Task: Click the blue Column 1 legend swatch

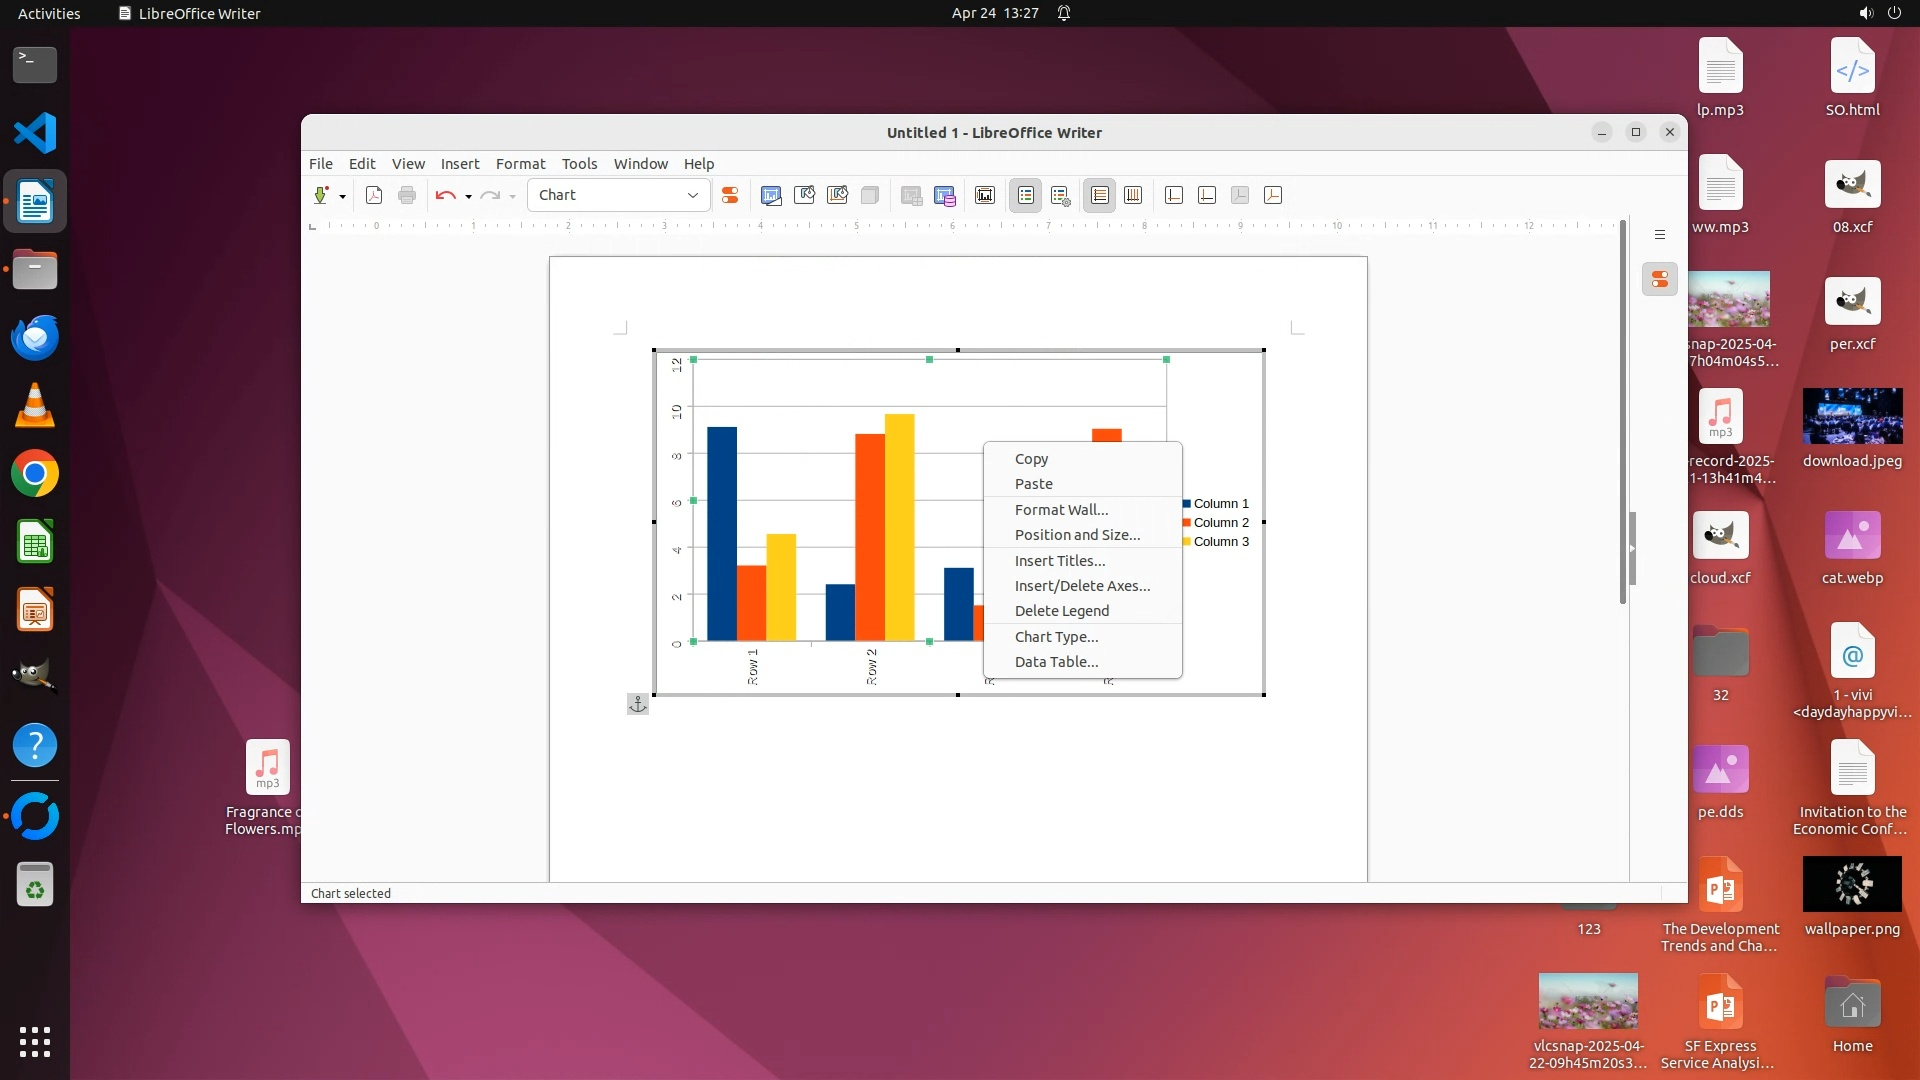Action: 1187,503
